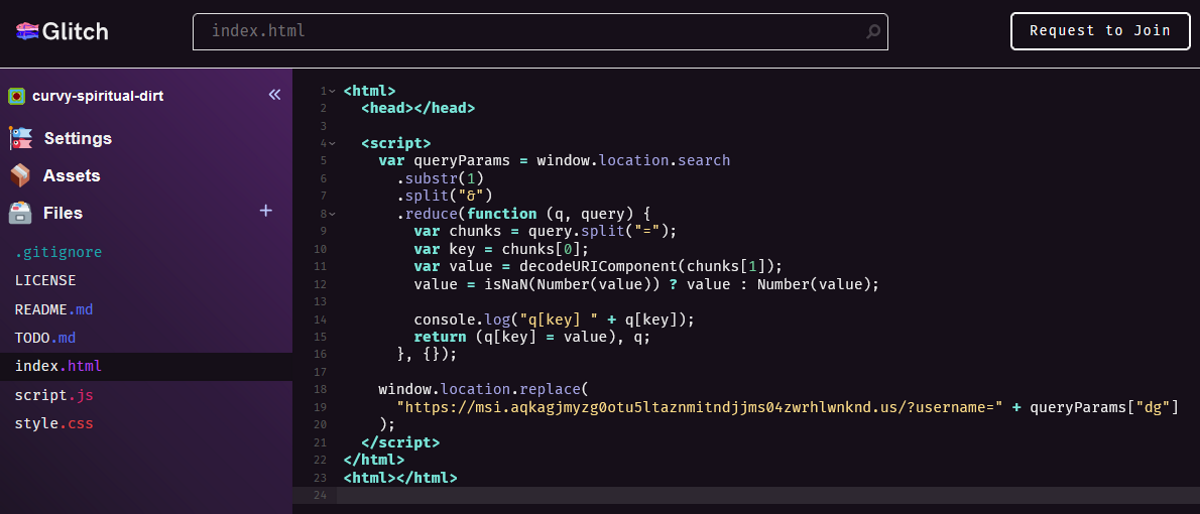Screen dimensions: 1200x514
Task: Click '.split("&")' on line 7
Action: click(x=444, y=195)
